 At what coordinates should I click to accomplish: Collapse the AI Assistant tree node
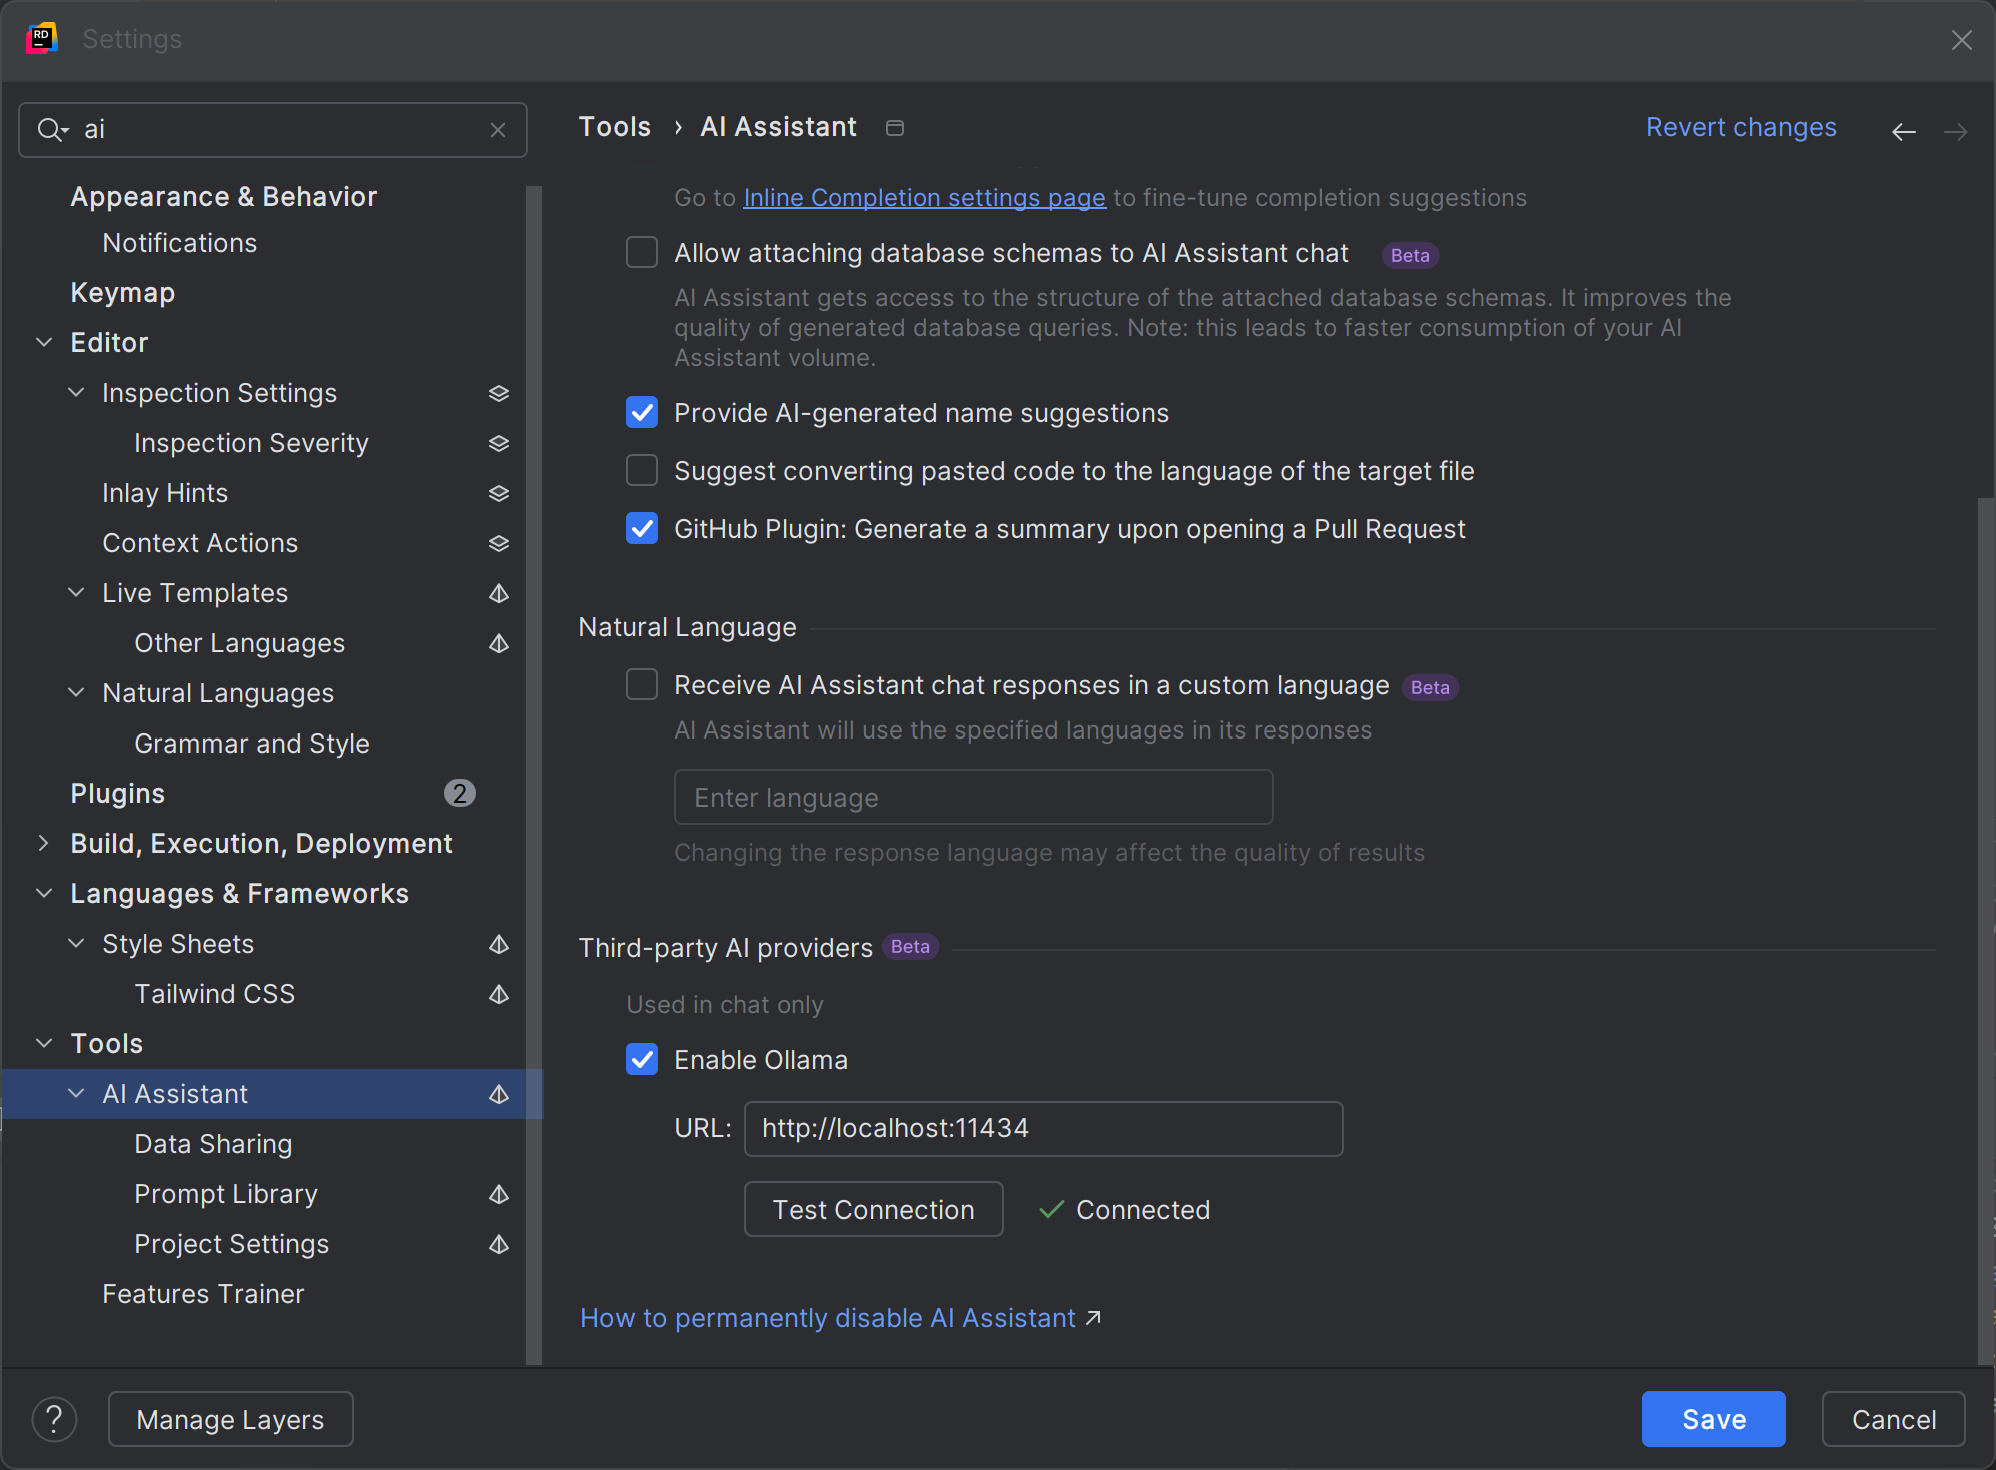(76, 1093)
